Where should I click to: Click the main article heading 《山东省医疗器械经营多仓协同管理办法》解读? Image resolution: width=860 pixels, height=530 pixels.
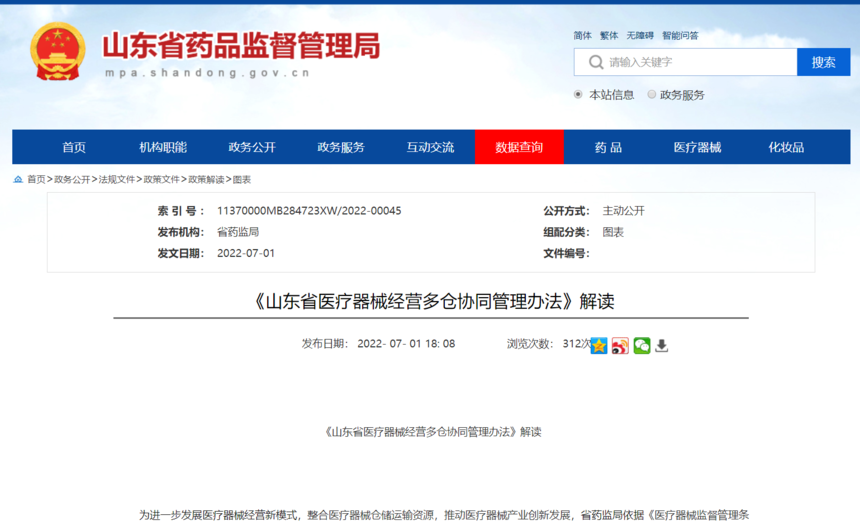pyautogui.click(x=432, y=301)
